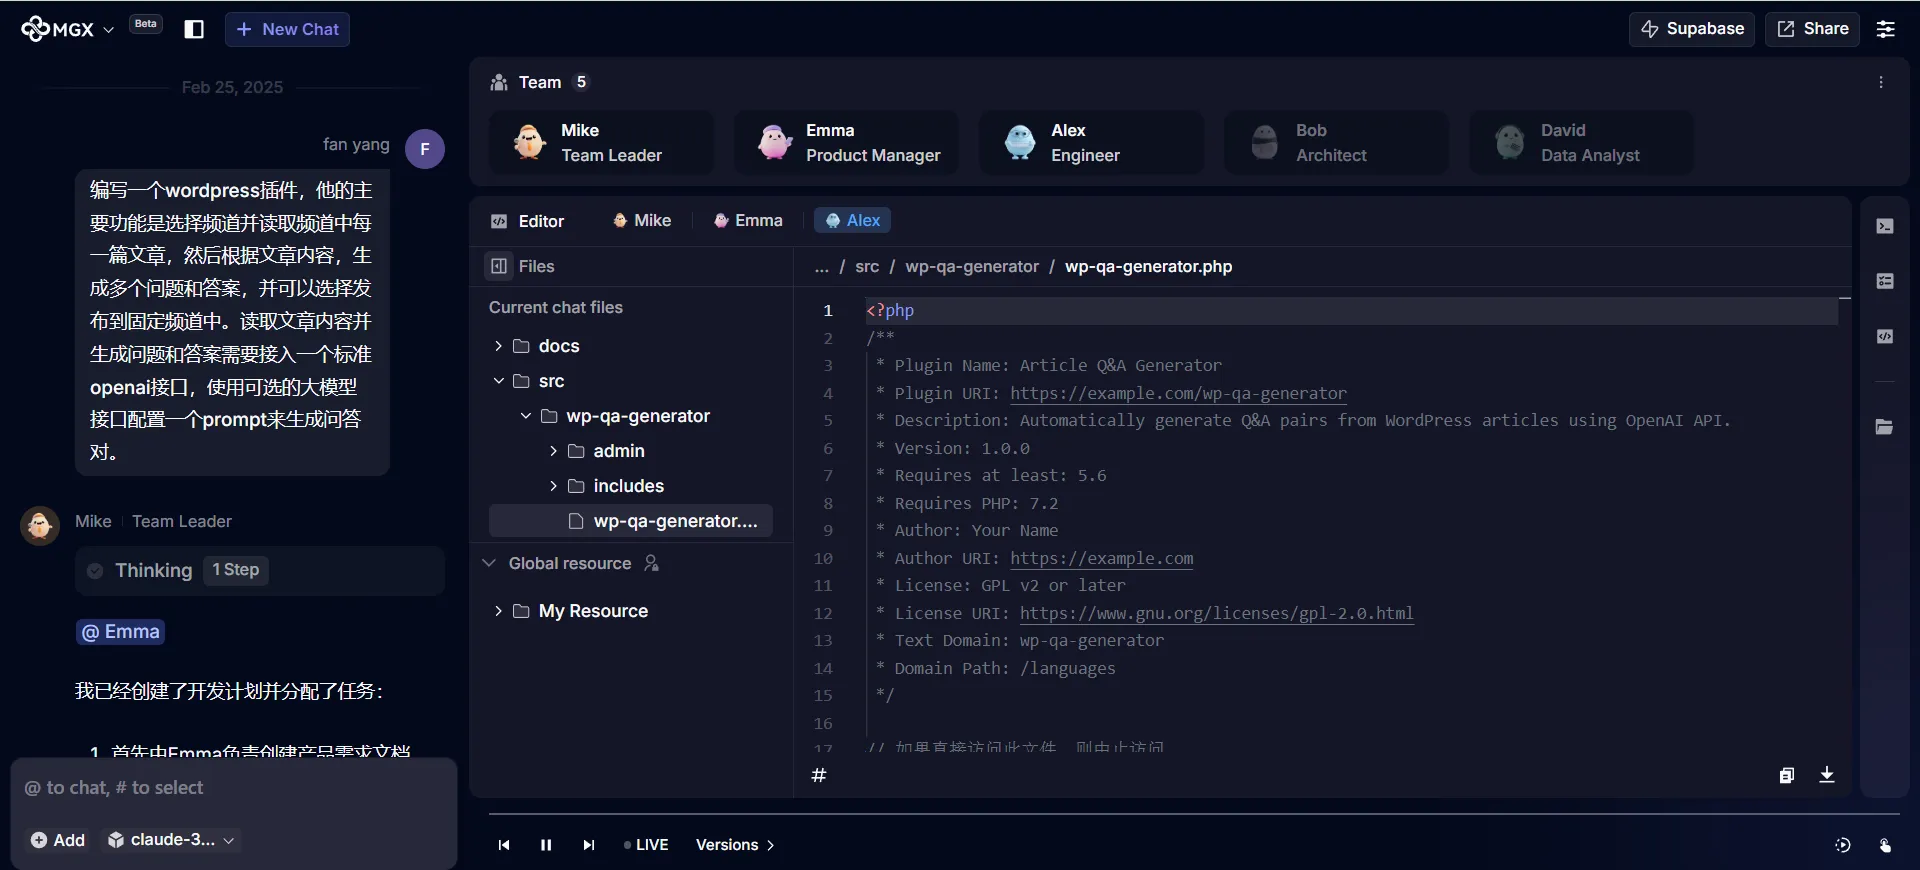Viewport: 1920px width, 870px height.
Task: Open the code editor icon in right sidebar
Action: coord(1885,336)
